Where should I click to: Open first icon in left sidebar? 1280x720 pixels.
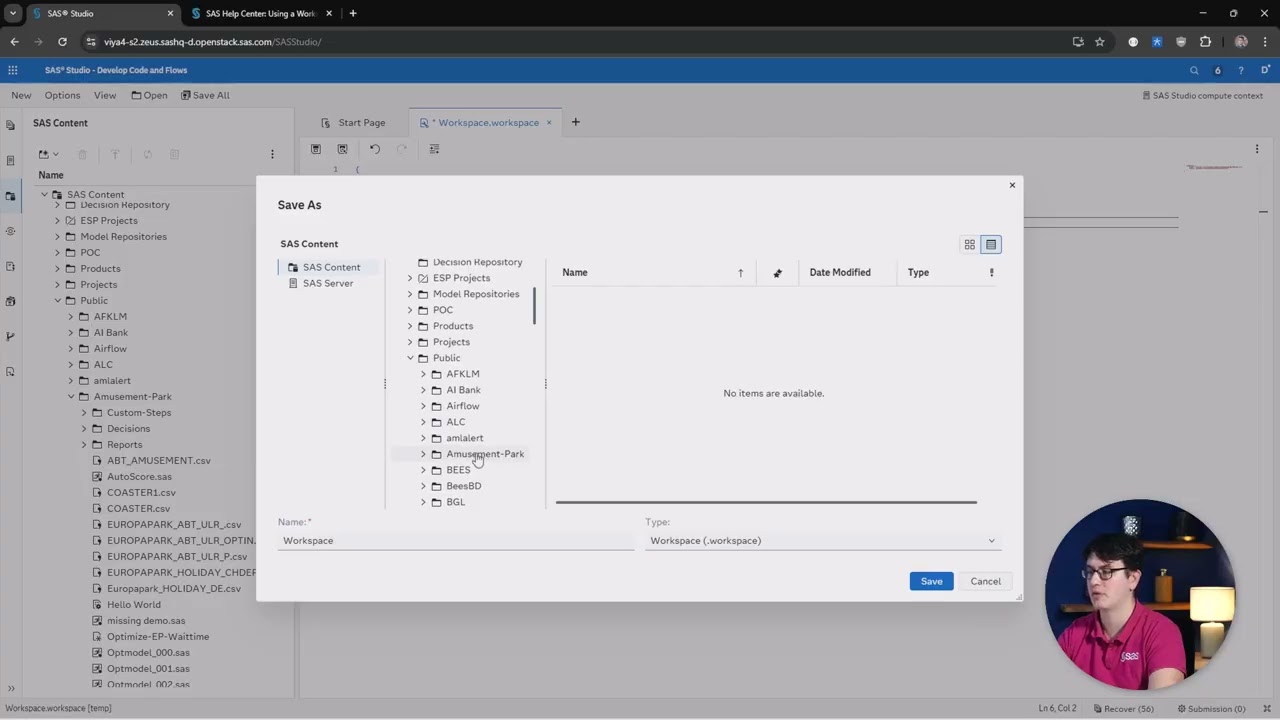[x=10, y=125]
